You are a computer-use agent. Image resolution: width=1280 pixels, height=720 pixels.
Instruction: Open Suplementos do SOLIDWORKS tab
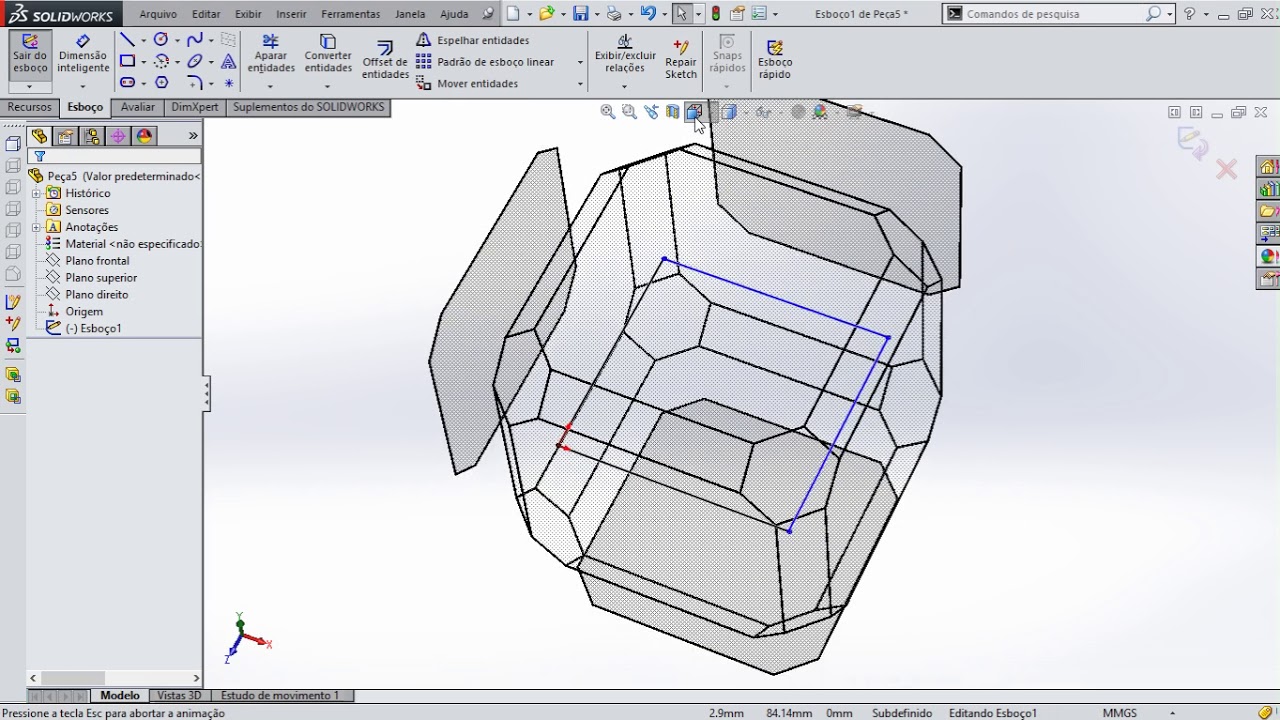point(308,107)
